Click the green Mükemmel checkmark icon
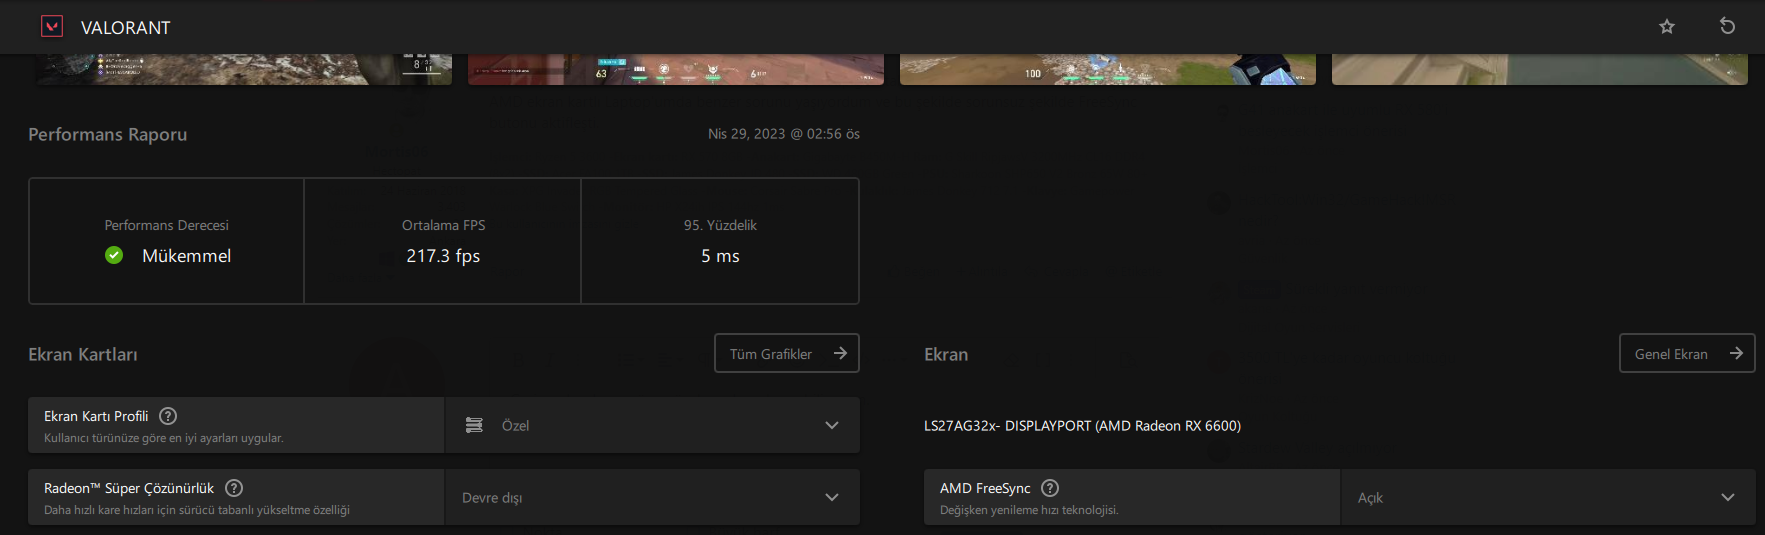The width and height of the screenshot is (1765, 535). [x=114, y=255]
